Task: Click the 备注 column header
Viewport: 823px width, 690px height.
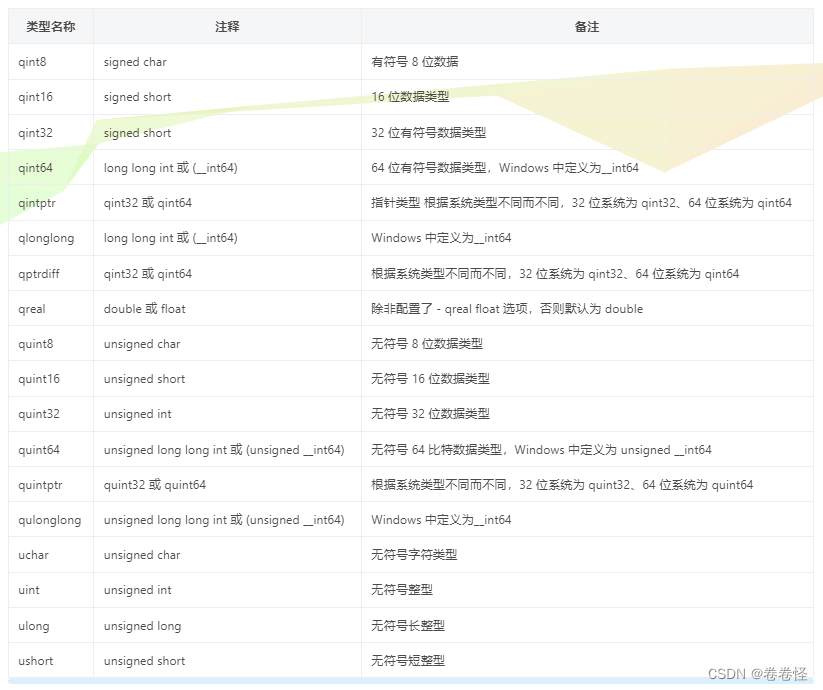Action: pos(587,27)
